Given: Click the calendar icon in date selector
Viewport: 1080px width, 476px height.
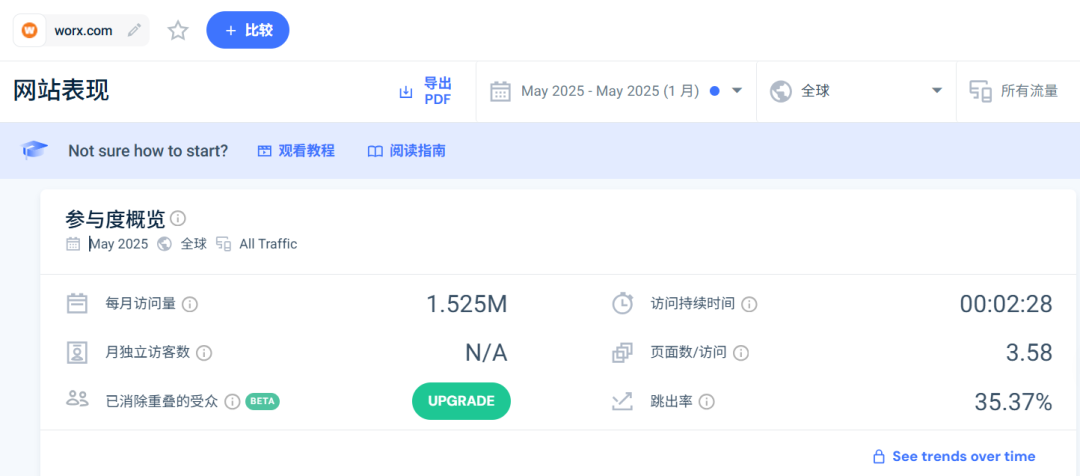Looking at the screenshot, I should point(500,91).
